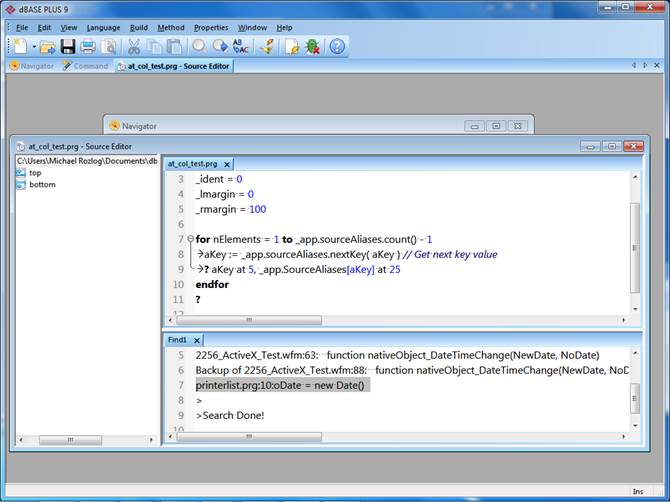Click the Open file folder icon
The height and width of the screenshot is (502, 670).
pyautogui.click(x=47, y=47)
